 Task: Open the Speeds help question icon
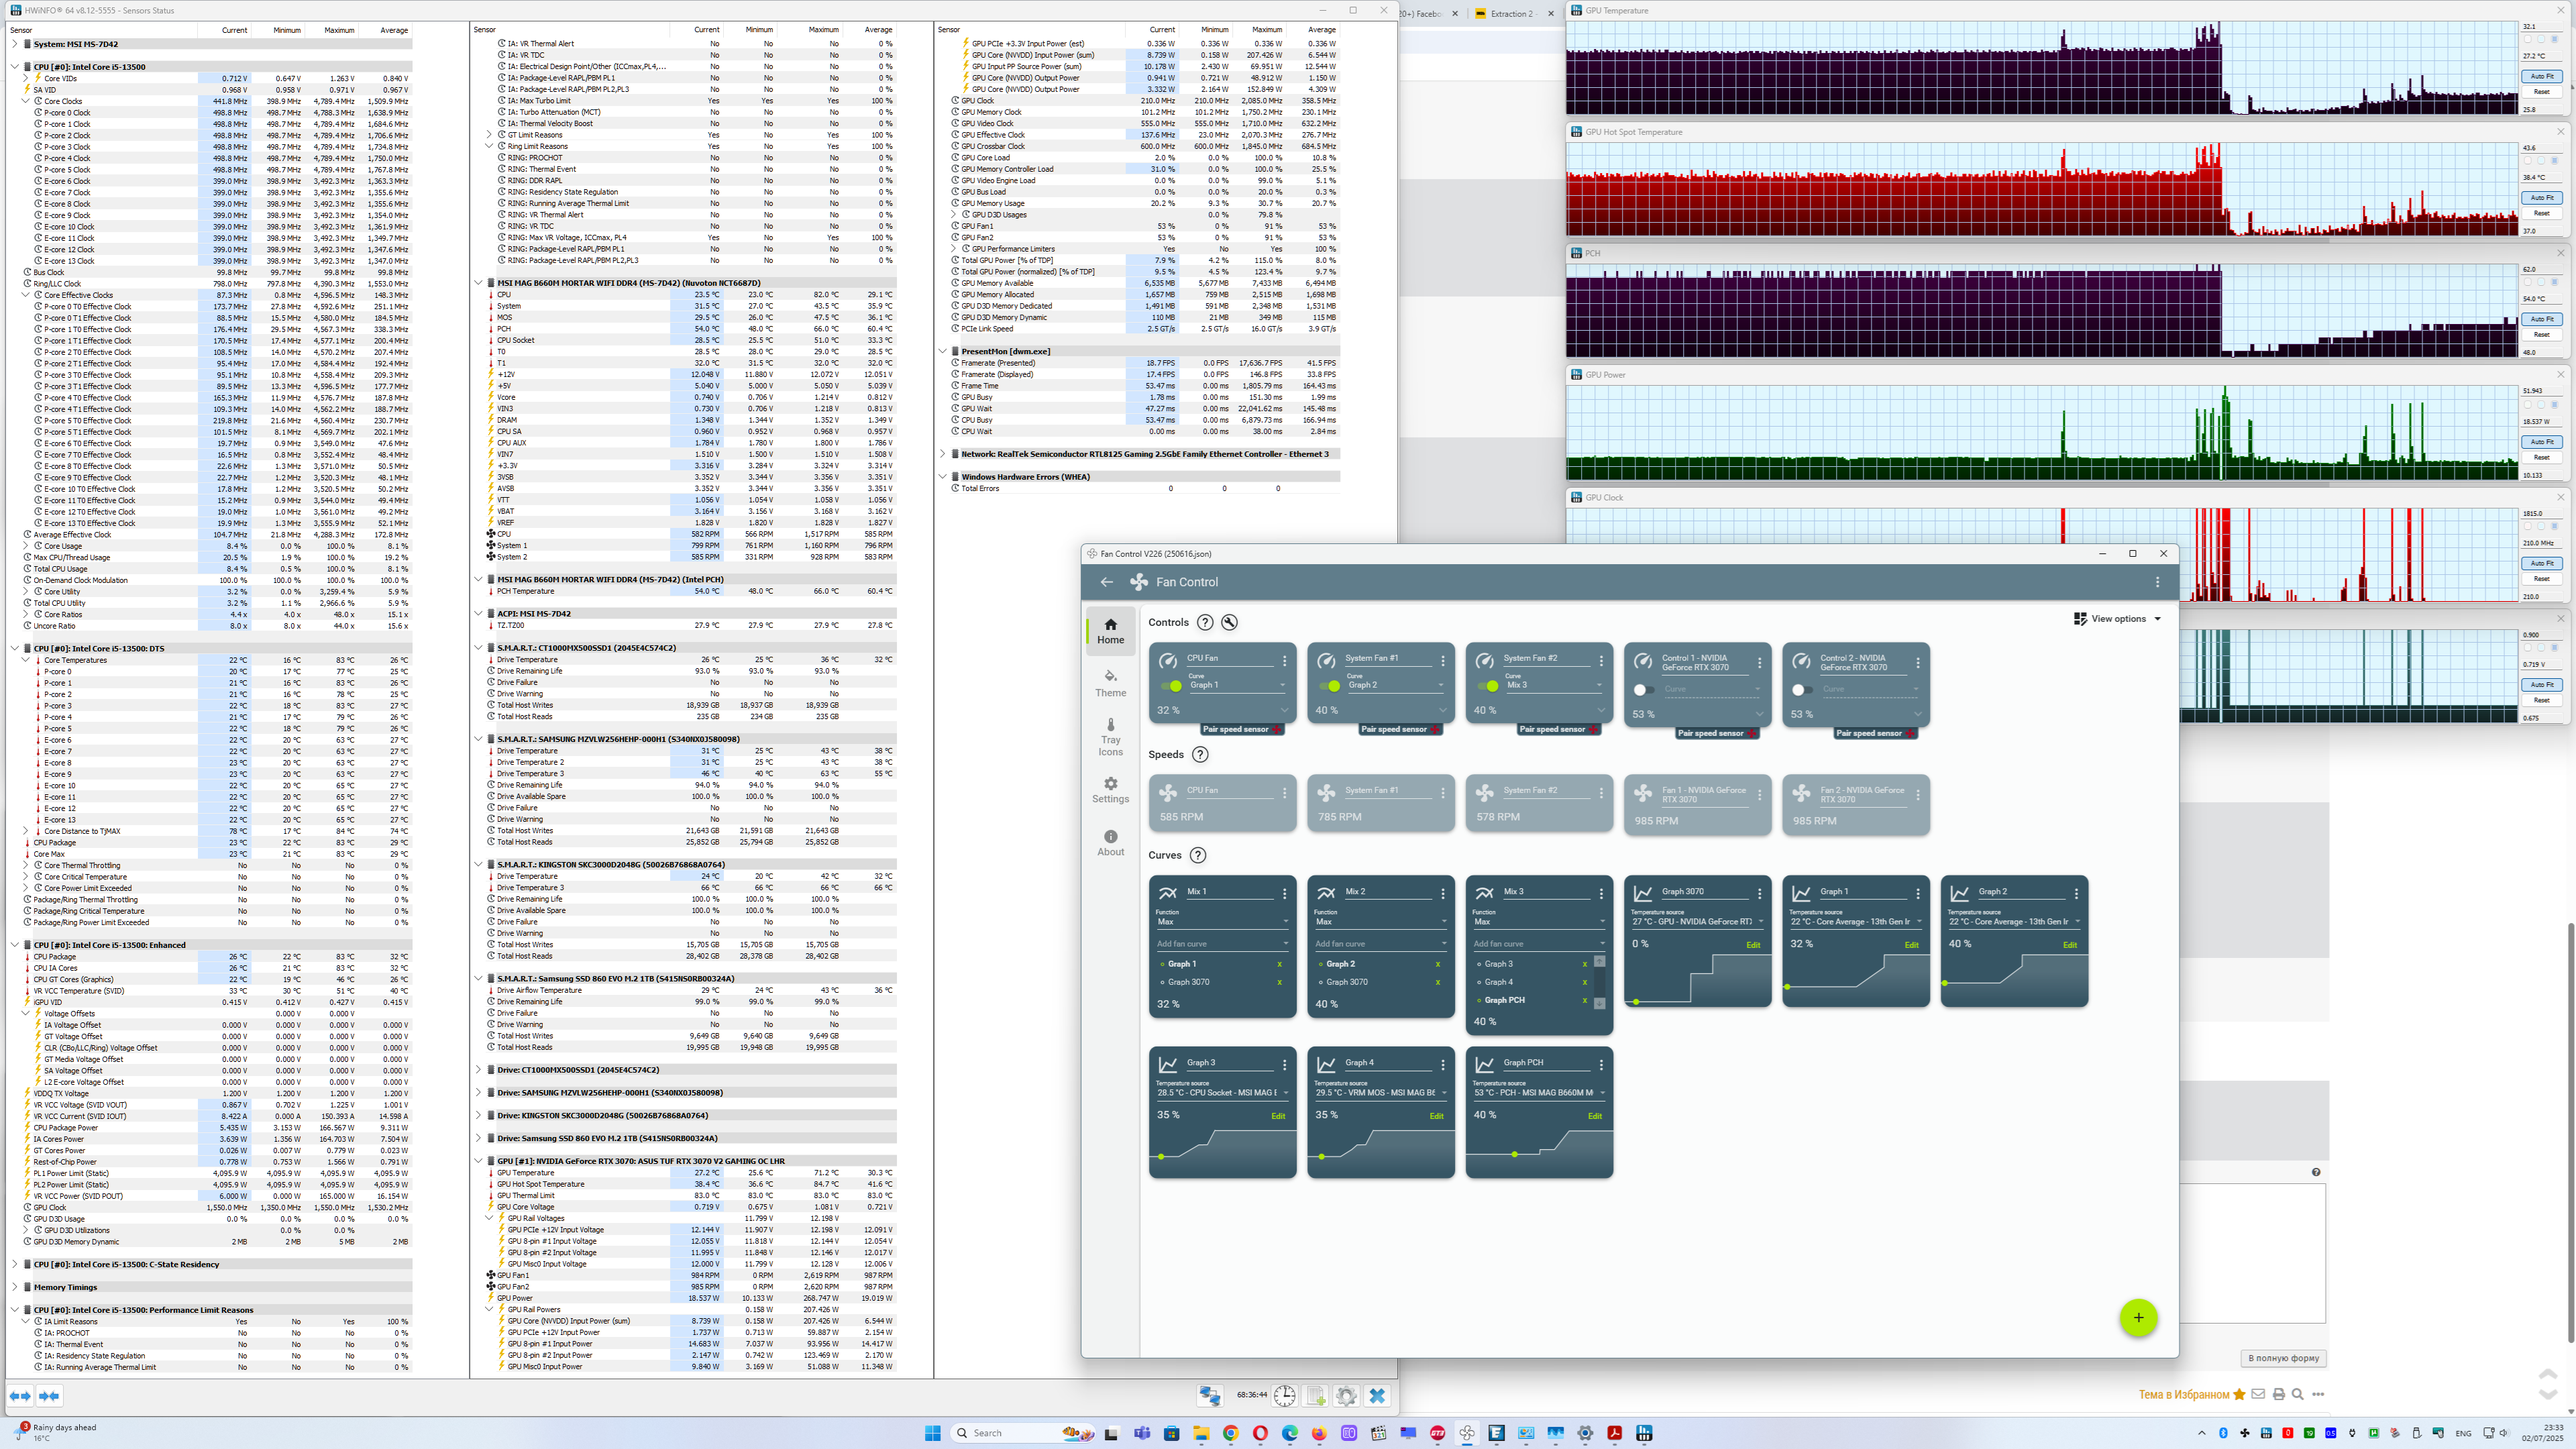pos(1200,755)
